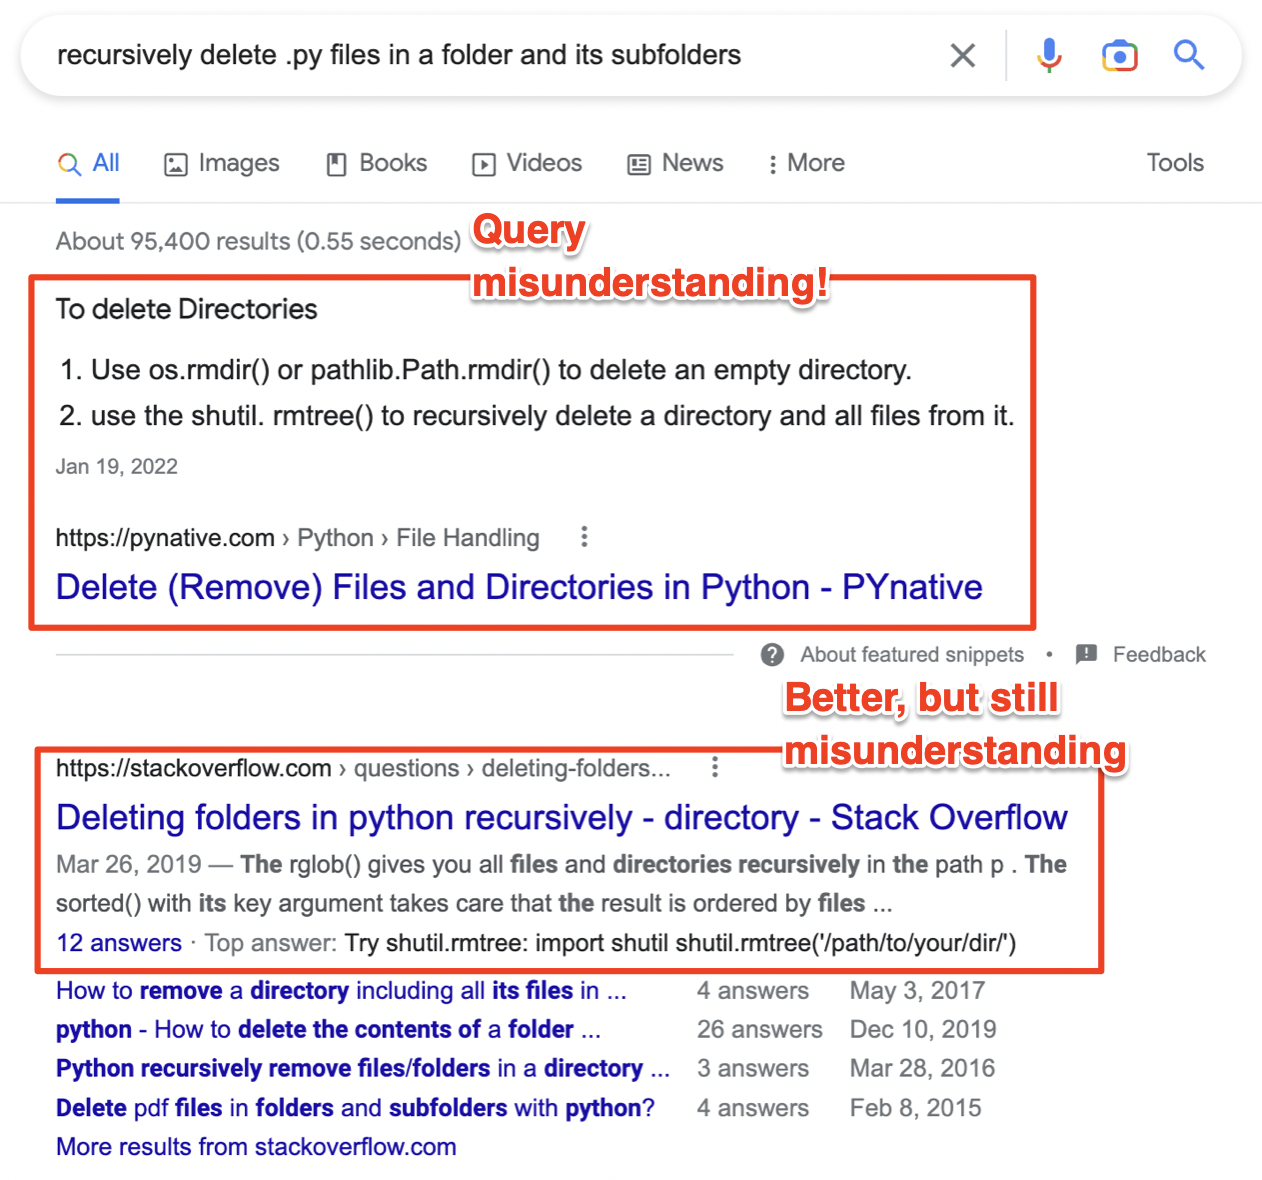Open options menu for stackoverflow.com result
The width and height of the screenshot is (1262, 1180).
[x=714, y=767]
